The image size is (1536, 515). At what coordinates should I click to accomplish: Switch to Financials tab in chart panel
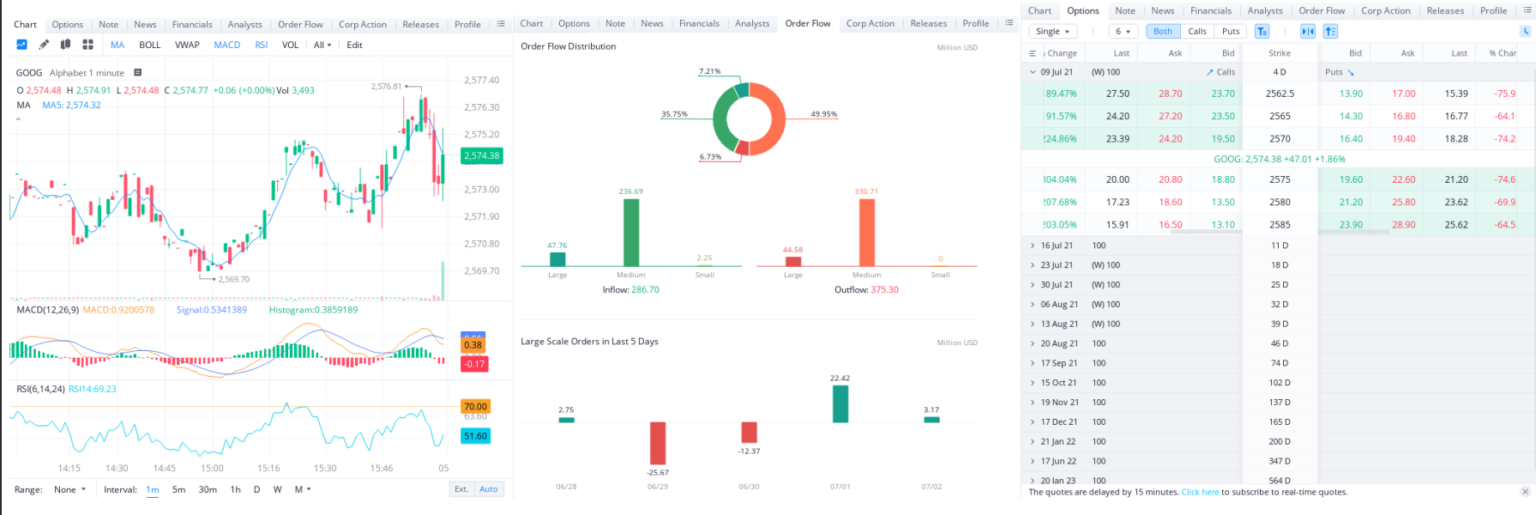tap(191, 24)
